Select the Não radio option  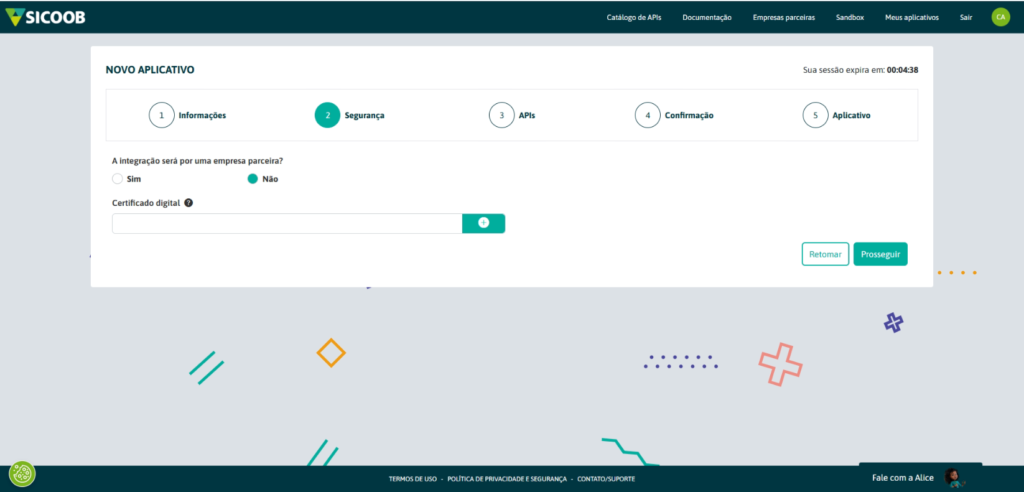click(x=252, y=179)
